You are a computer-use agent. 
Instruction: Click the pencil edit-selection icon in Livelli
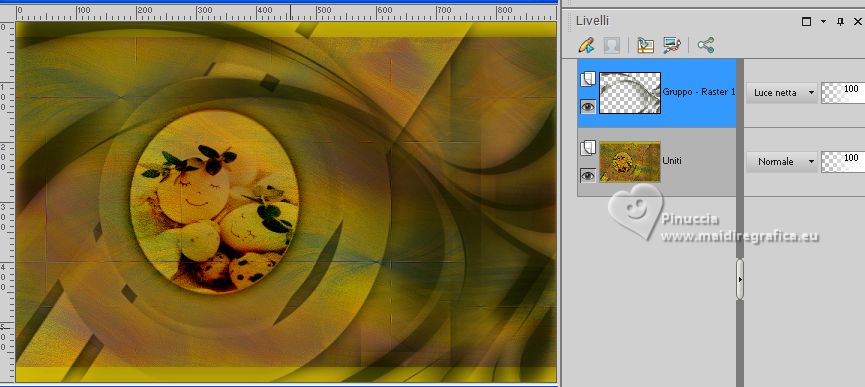pyautogui.click(x=587, y=45)
